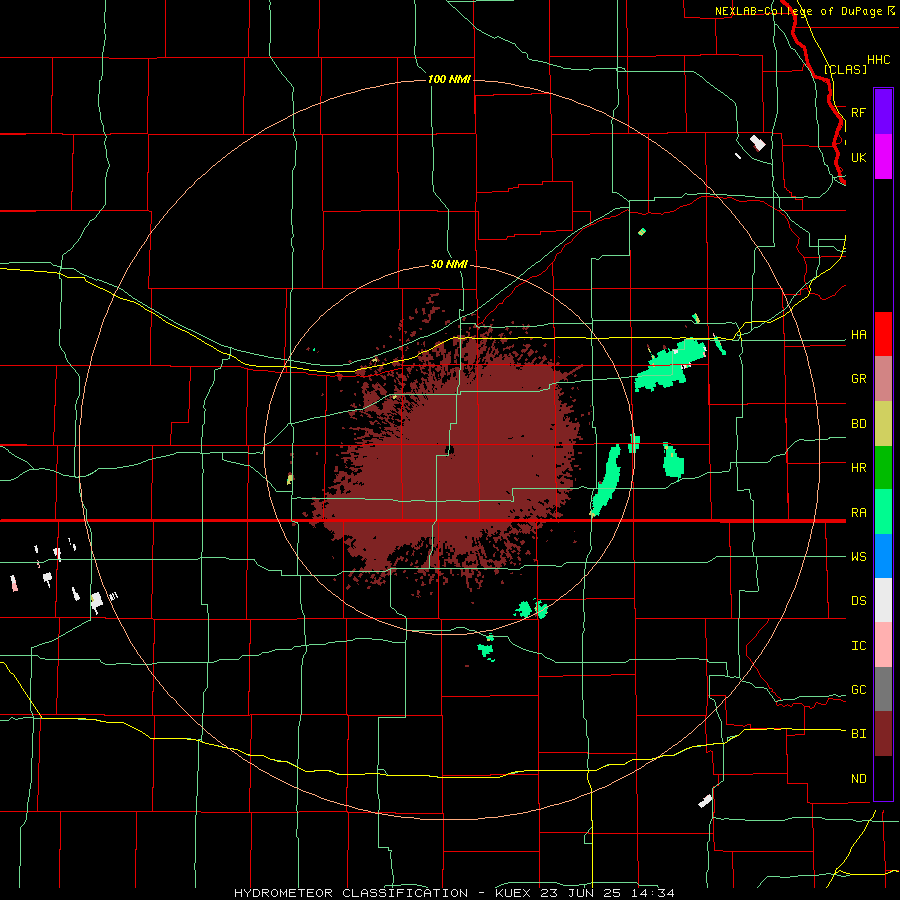The image size is (900, 900).
Task: Click the HA red legend swatch
Action: click(883, 334)
